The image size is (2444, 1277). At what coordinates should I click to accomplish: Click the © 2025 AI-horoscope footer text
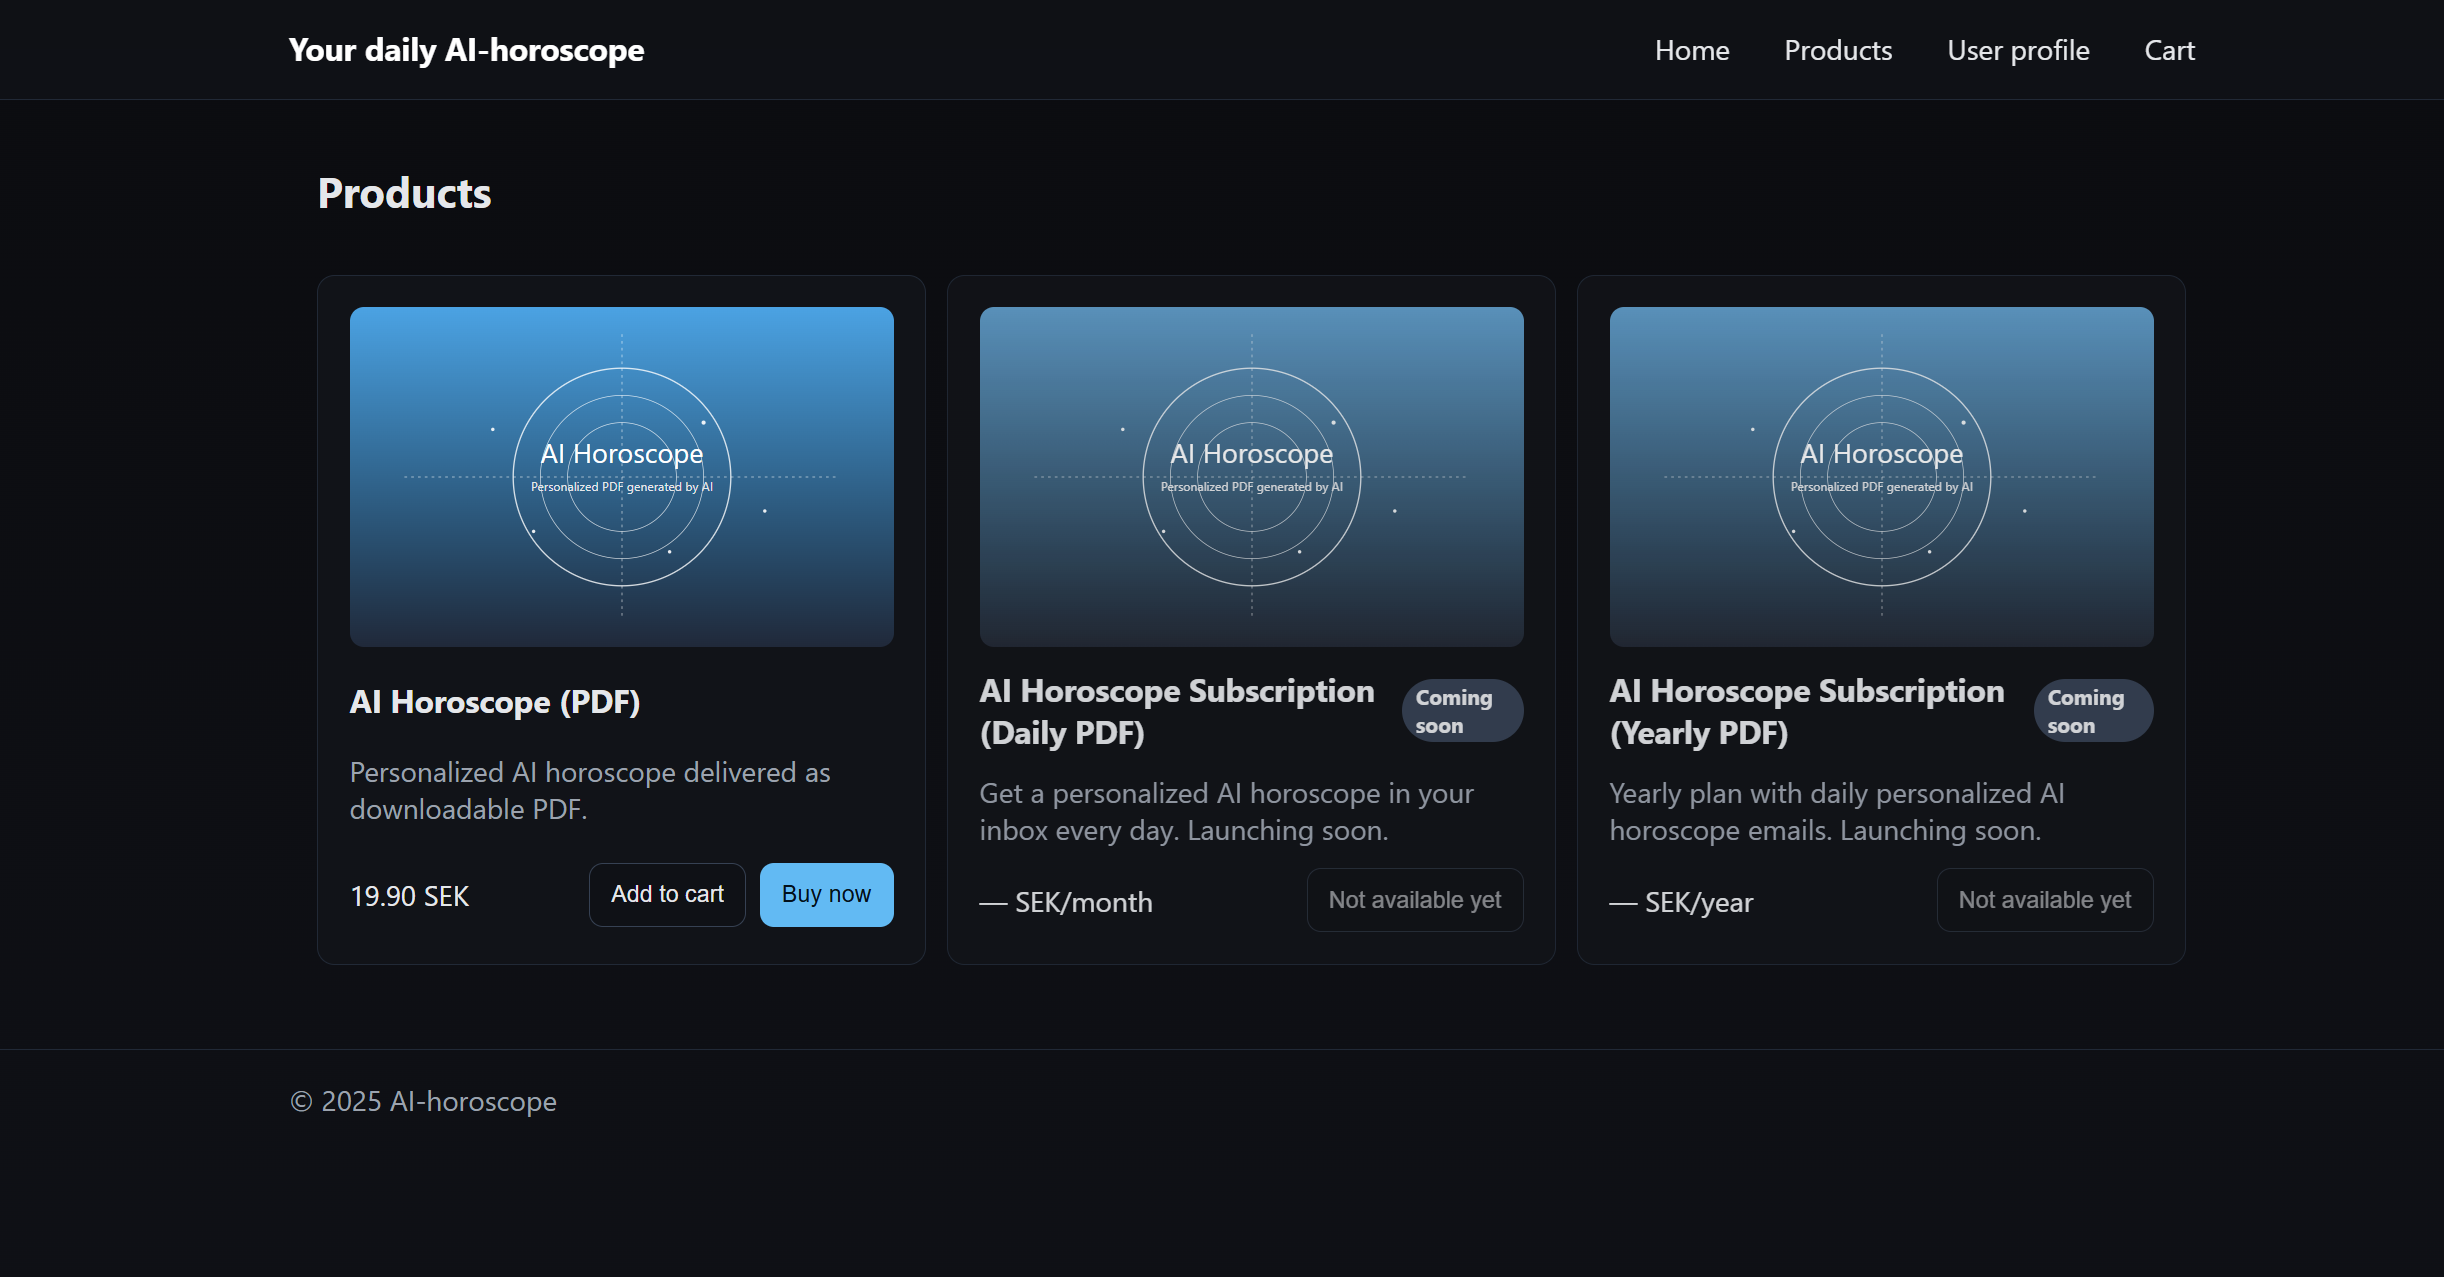(x=423, y=1101)
